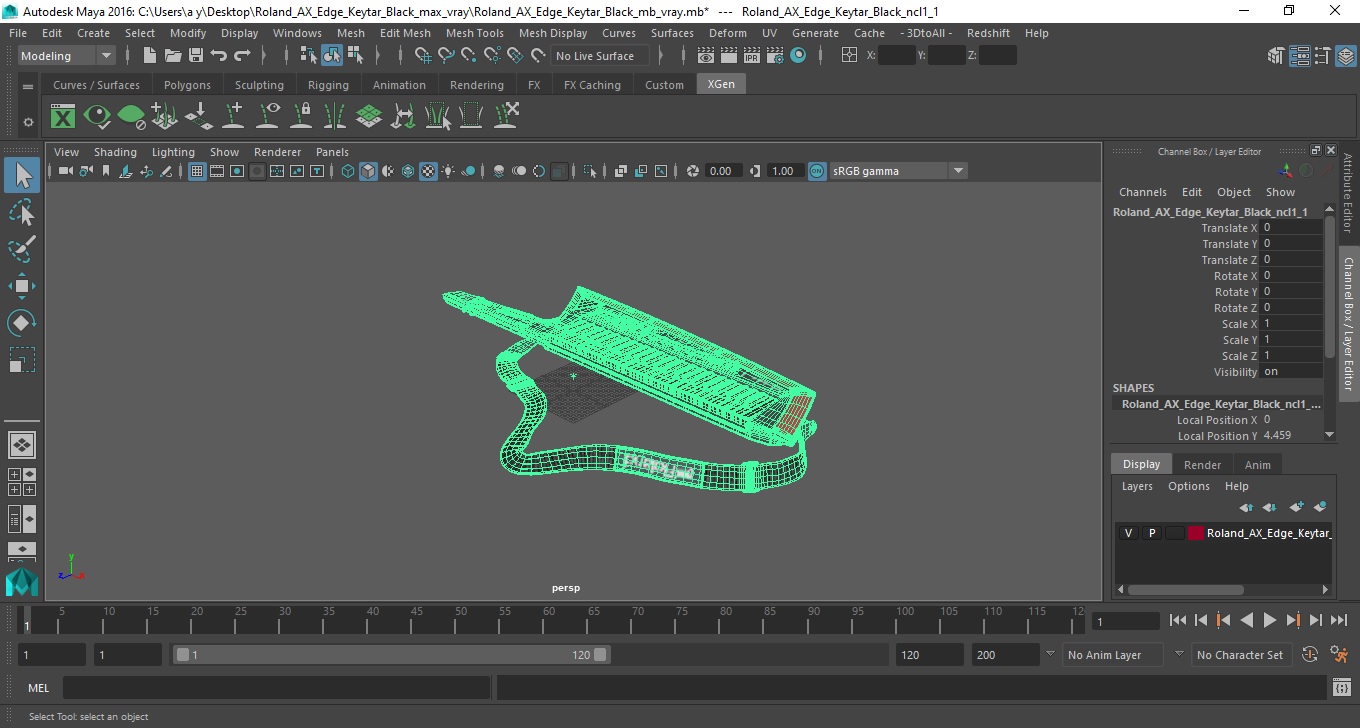Start IPR render button
The image size is (1360, 728).
click(x=752, y=56)
